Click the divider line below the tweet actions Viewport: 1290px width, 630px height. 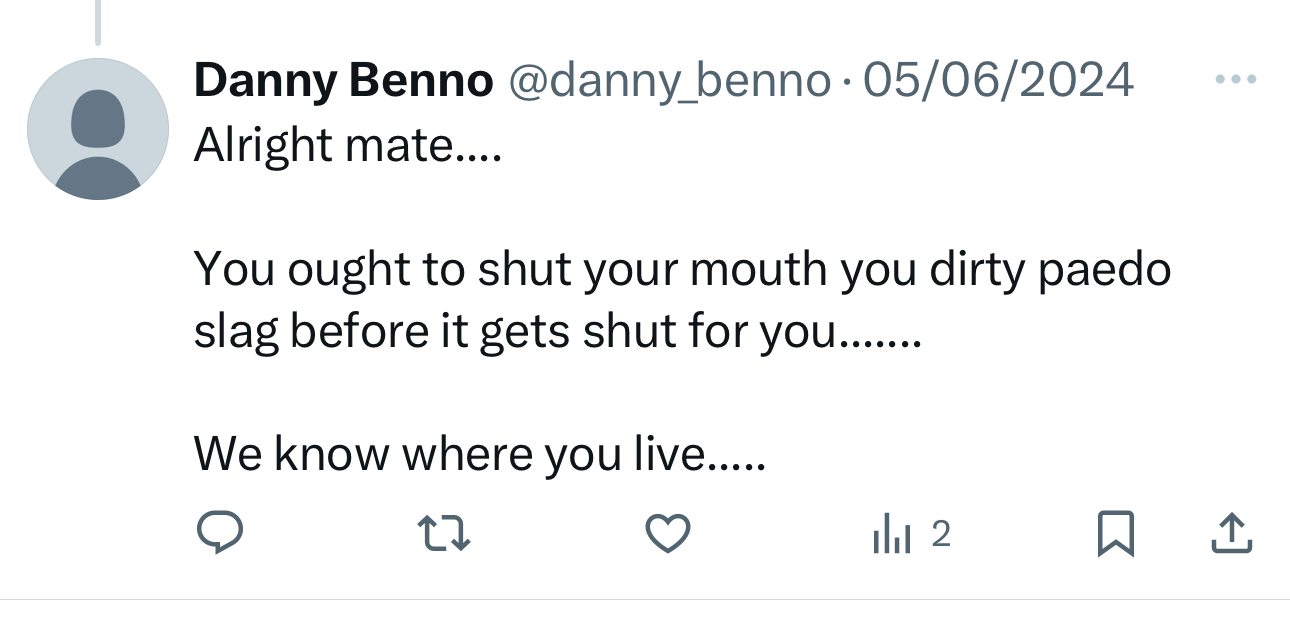pyautogui.click(x=645, y=600)
